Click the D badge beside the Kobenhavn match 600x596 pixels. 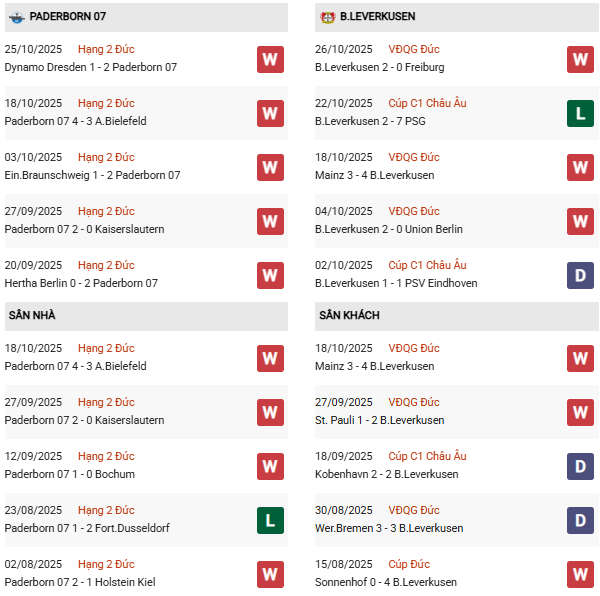[x=580, y=466]
